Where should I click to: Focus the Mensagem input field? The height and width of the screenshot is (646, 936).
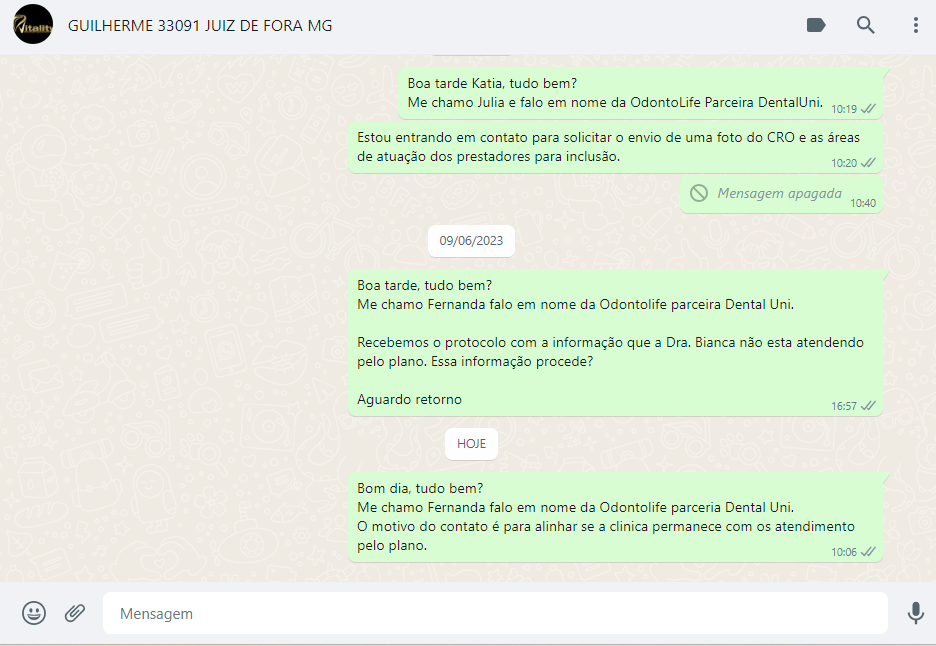click(495, 613)
